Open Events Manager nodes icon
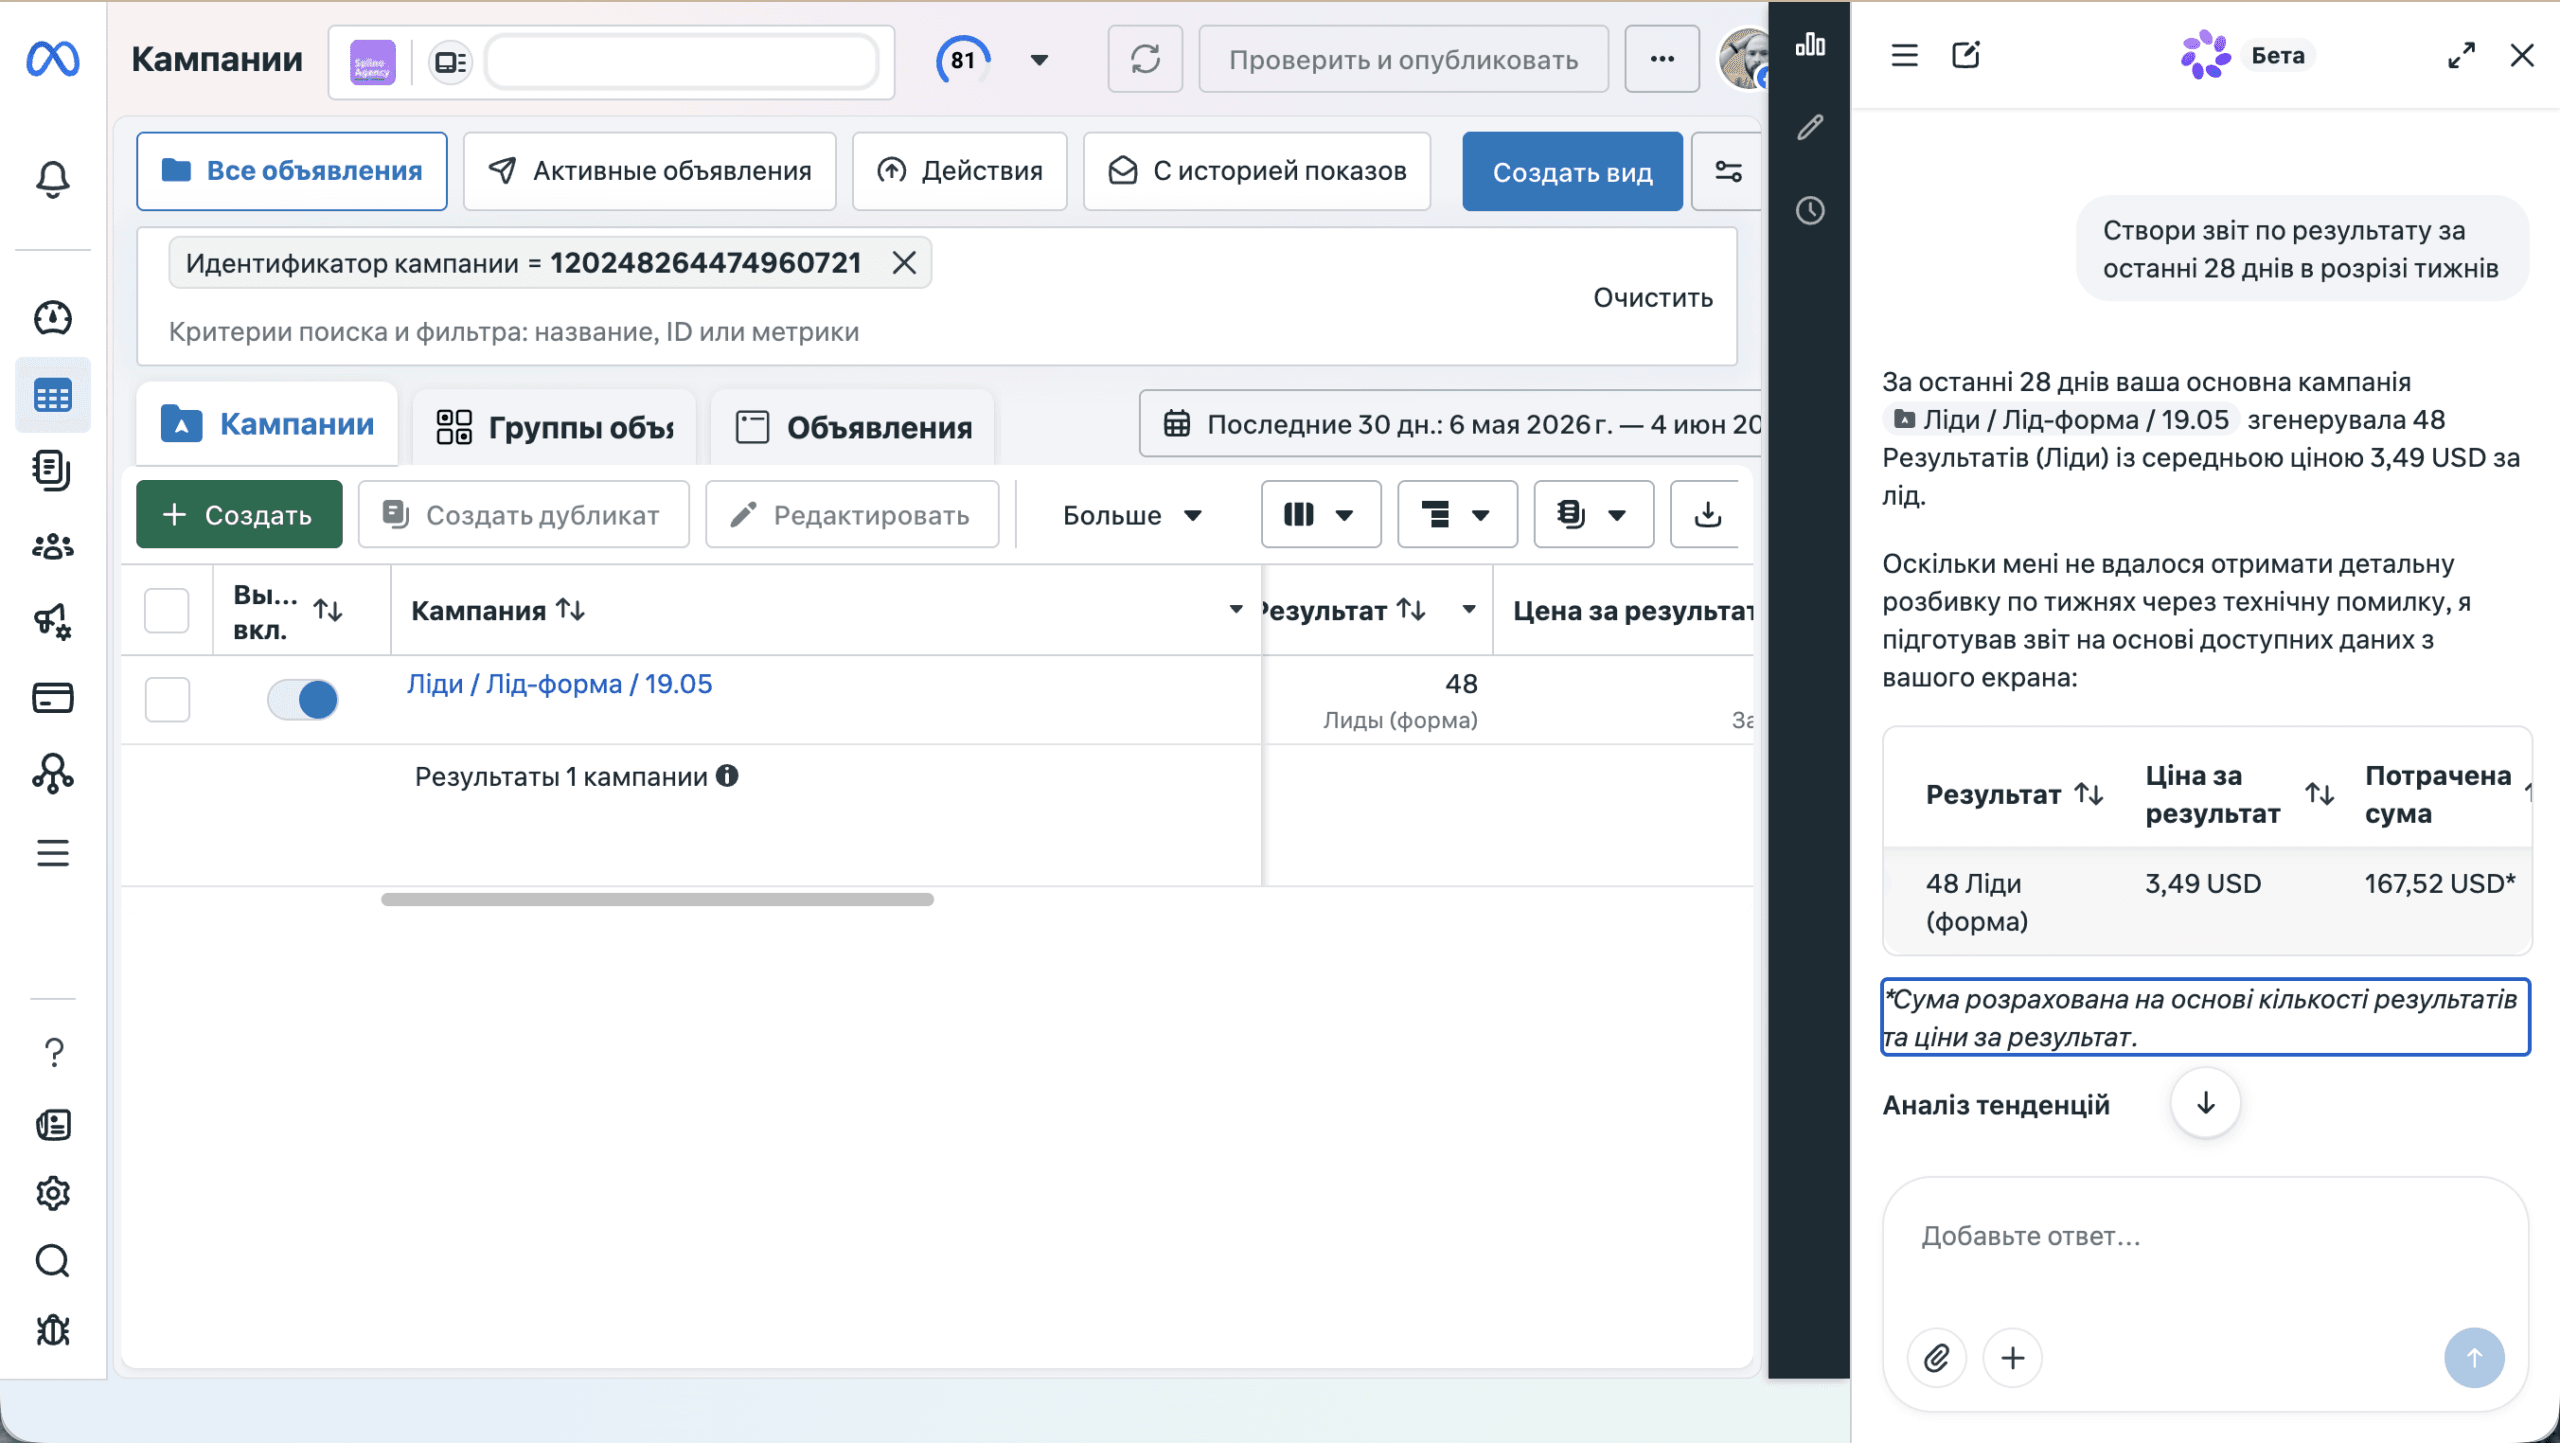This screenshot has width=2560, height=1443. pyautogui.click(x=53, y=774)
